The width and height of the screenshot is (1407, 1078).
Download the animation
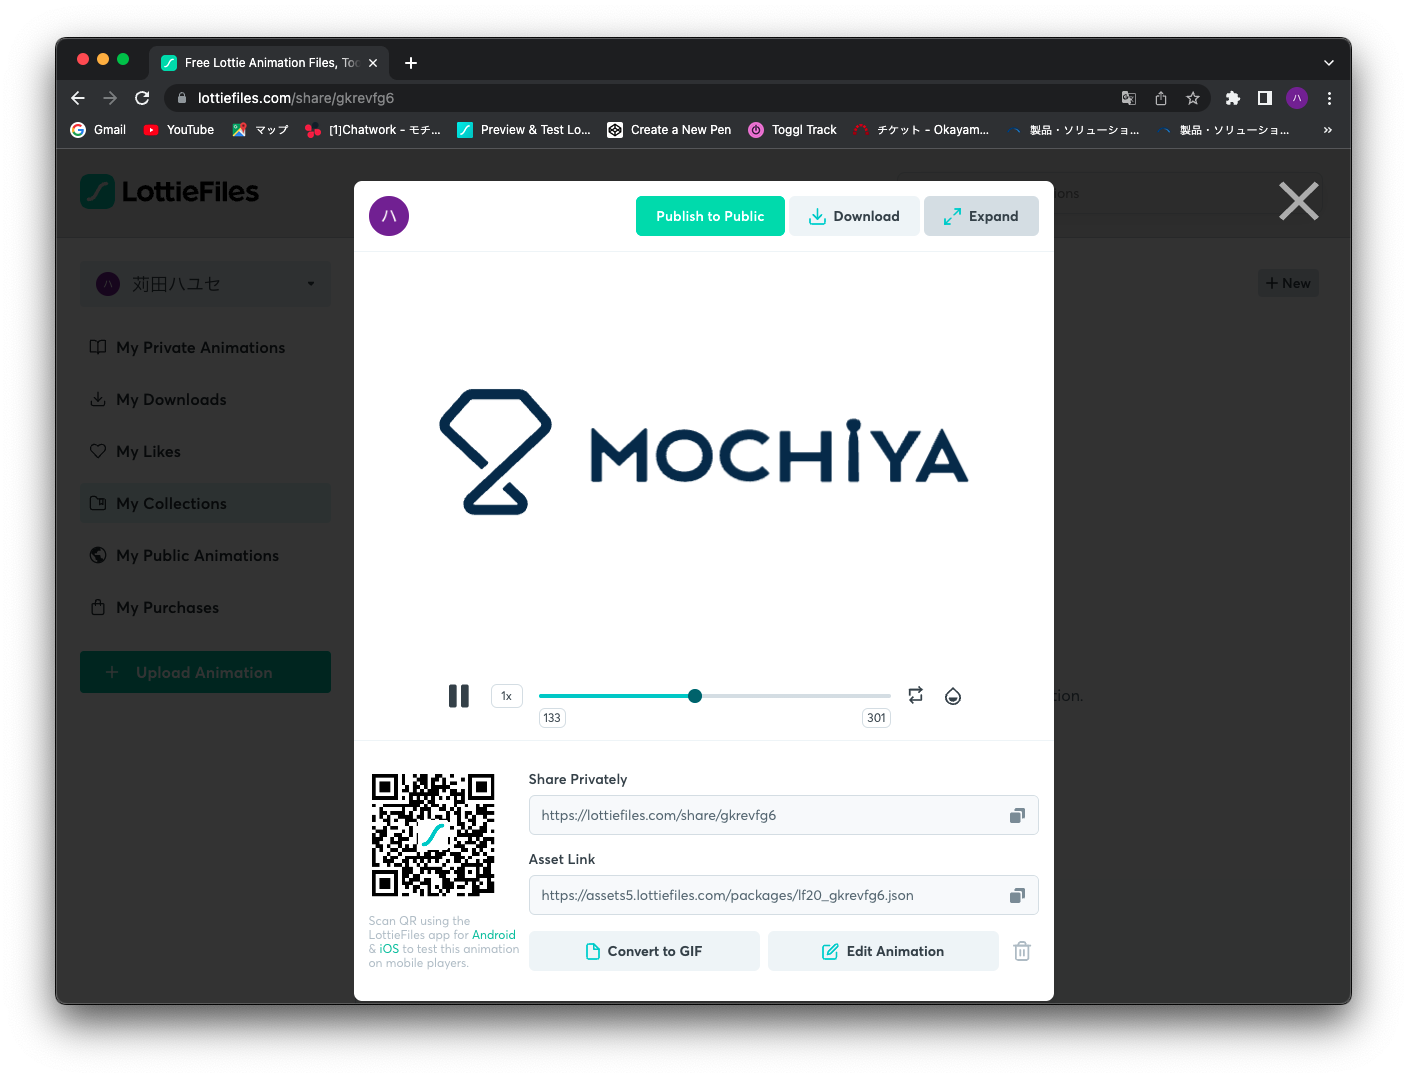click(x=854, y=216)
